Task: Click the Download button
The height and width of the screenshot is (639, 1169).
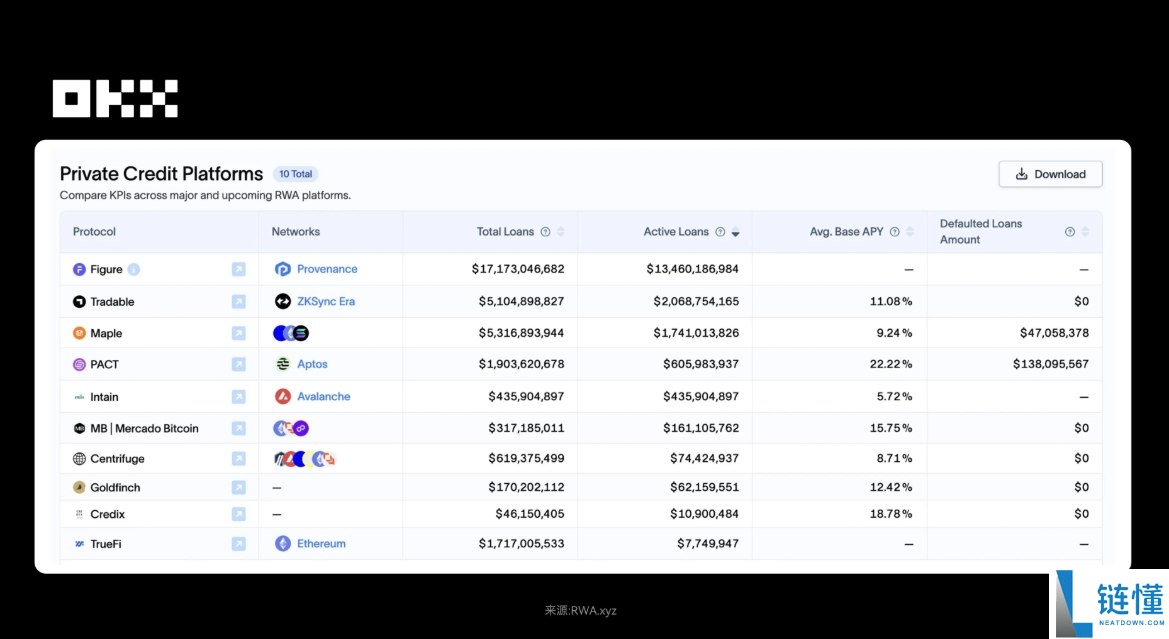Action: [x=1050, y=174]
